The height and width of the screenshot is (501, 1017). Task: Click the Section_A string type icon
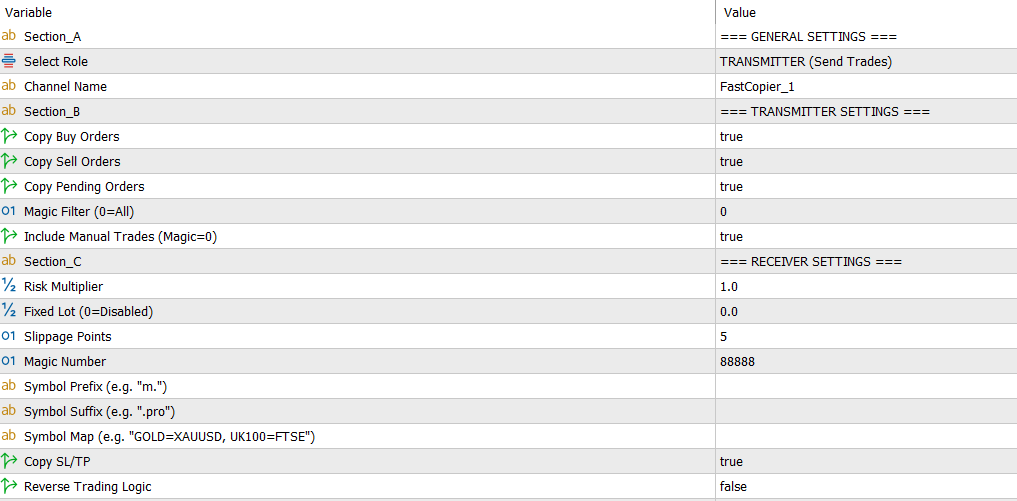[x=9, y=37]
